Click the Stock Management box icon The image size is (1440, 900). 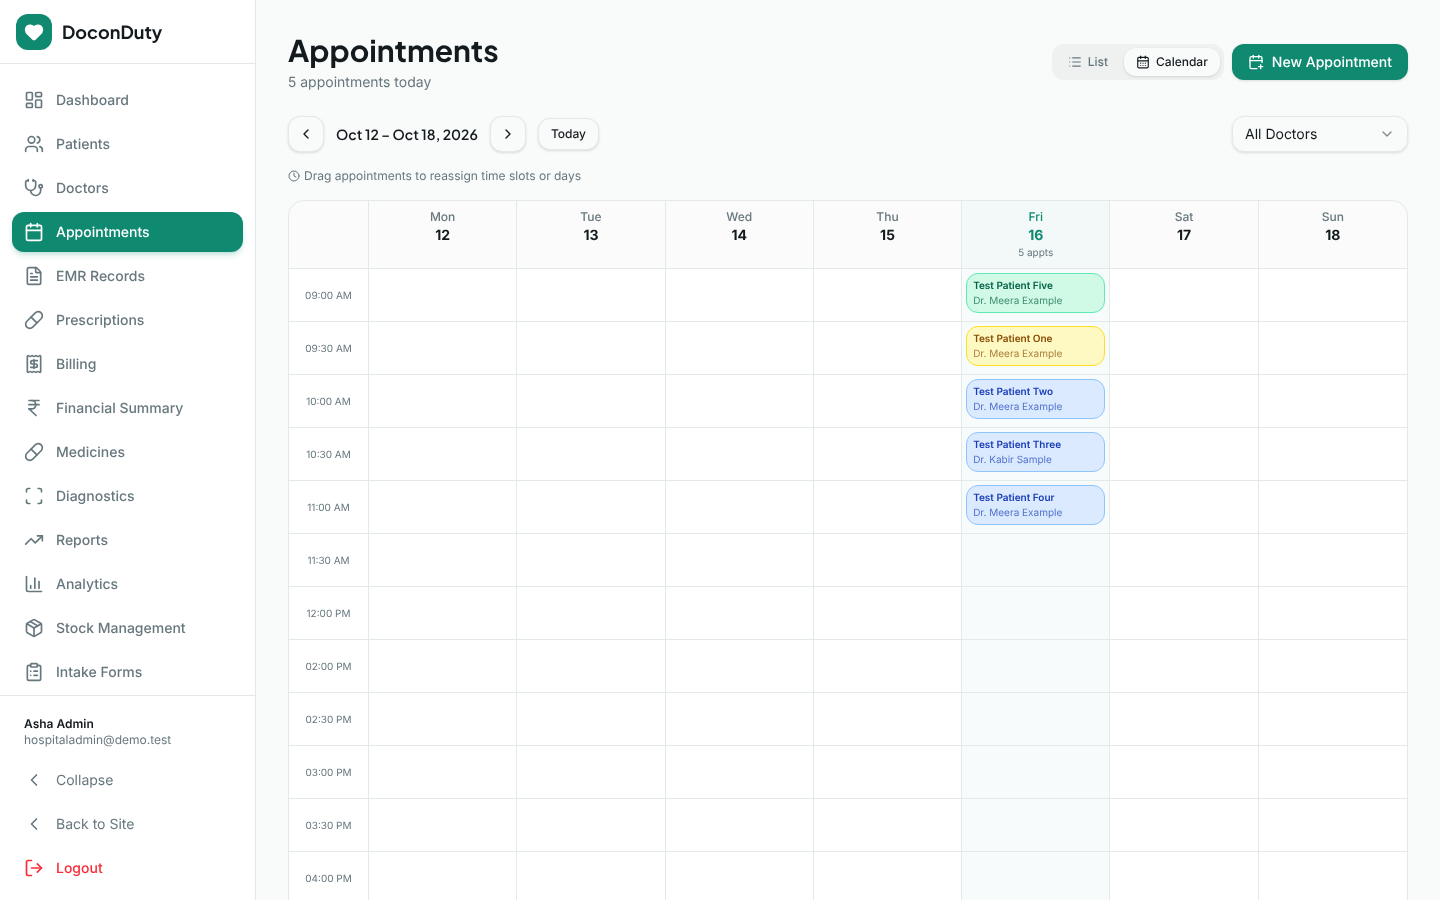coord(34,628)
